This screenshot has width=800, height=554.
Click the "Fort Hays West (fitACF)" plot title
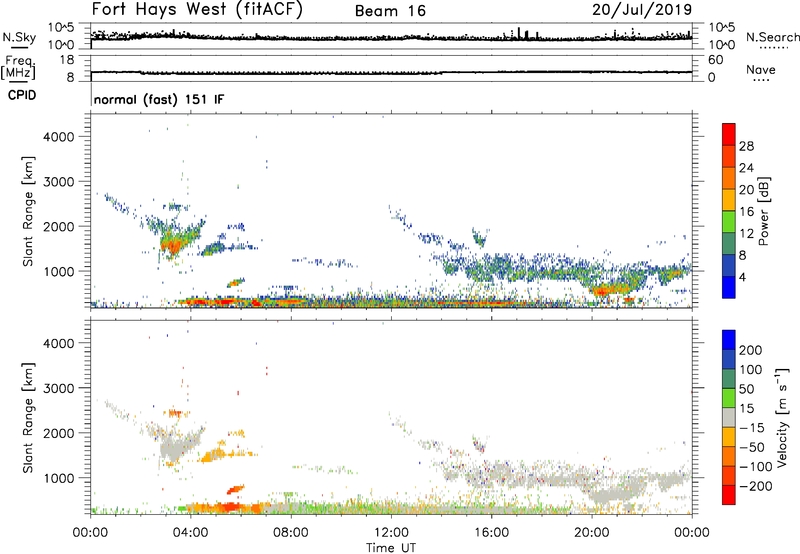[196, 10]
